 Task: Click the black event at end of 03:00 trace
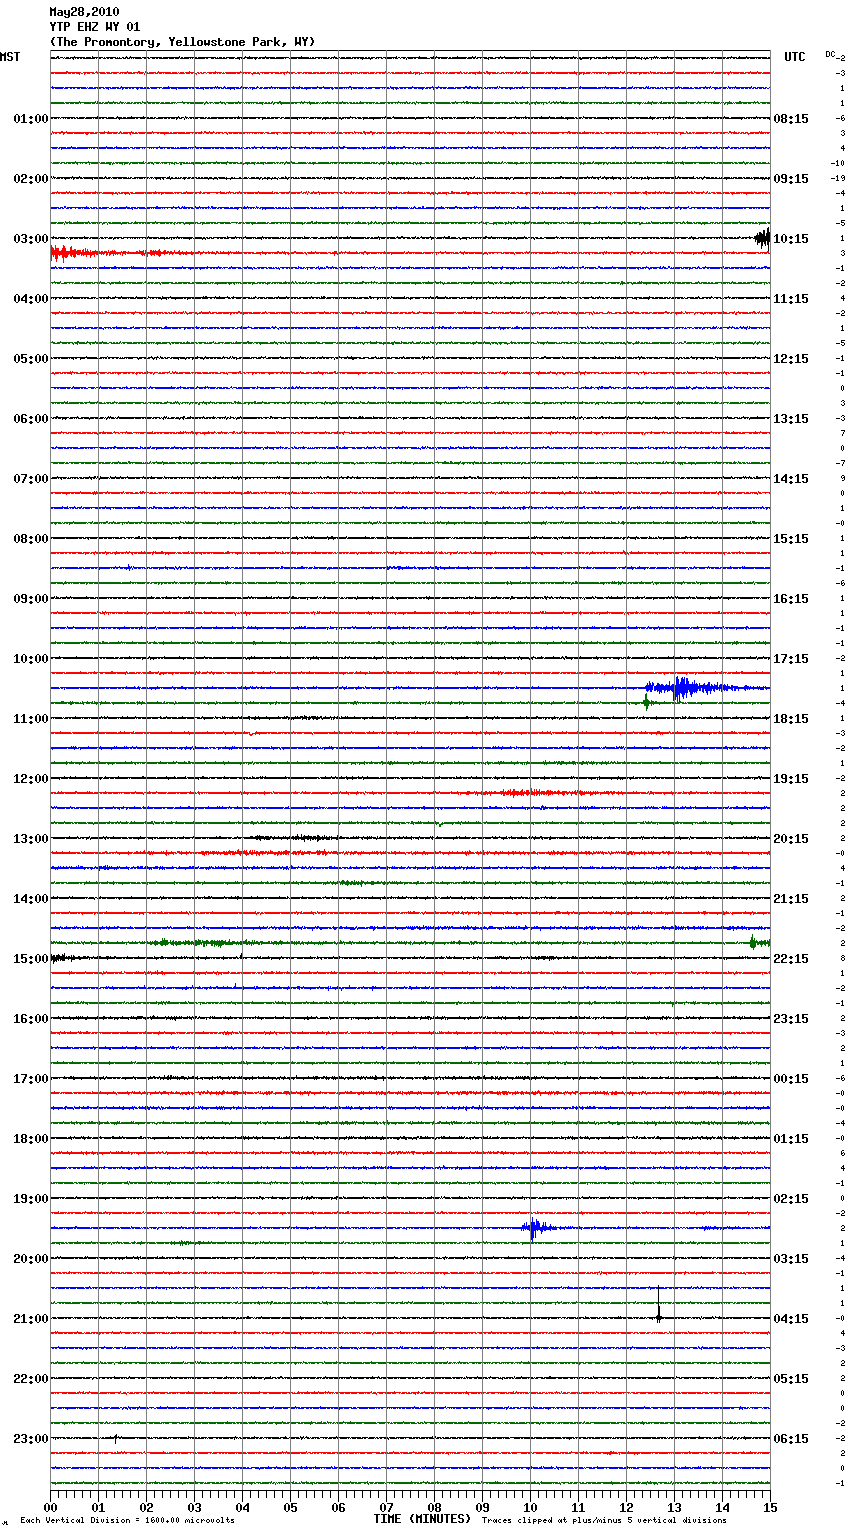coord(763,238)
